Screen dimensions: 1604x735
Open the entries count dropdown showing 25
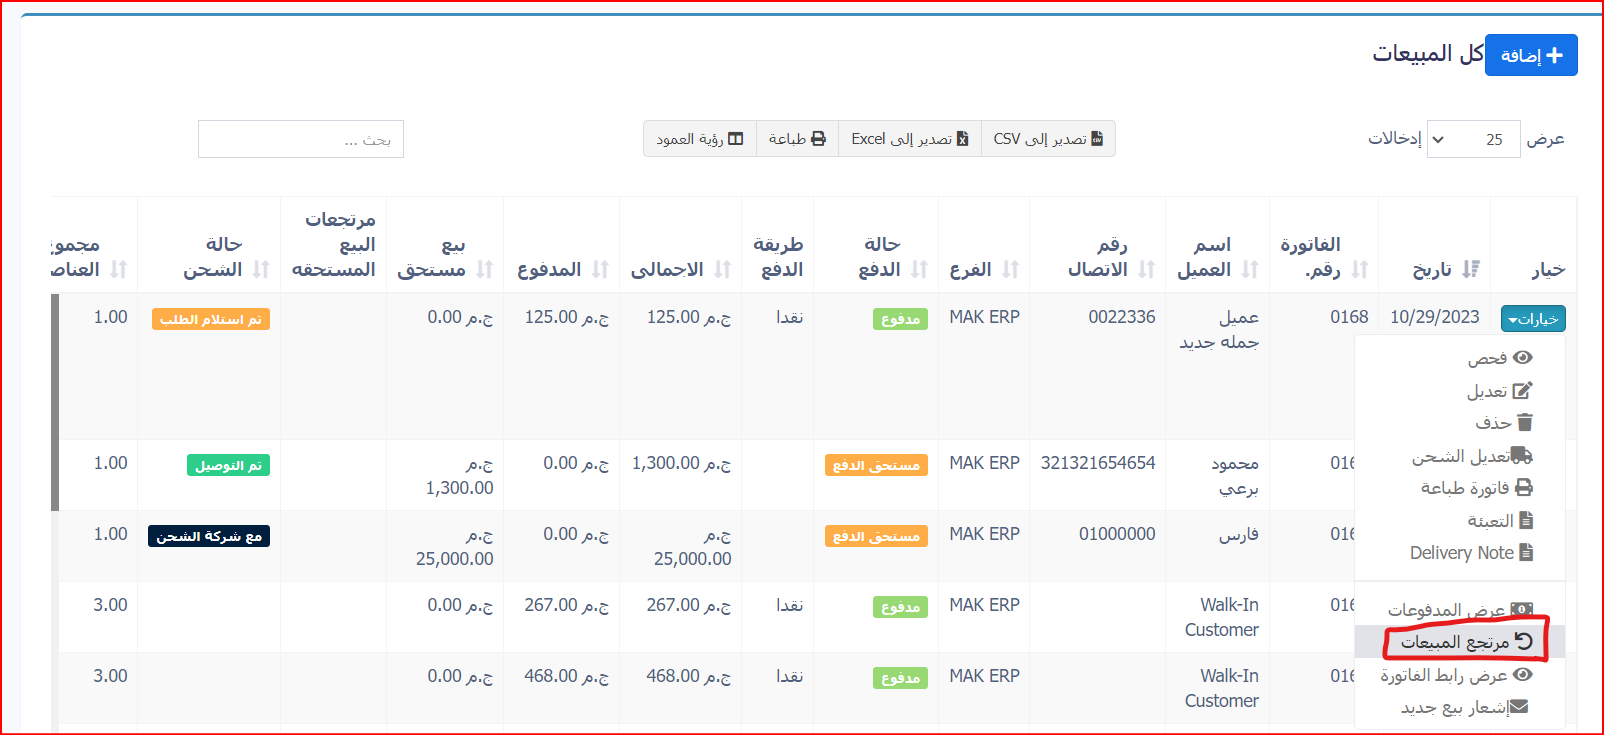[x=1473, y=139]
